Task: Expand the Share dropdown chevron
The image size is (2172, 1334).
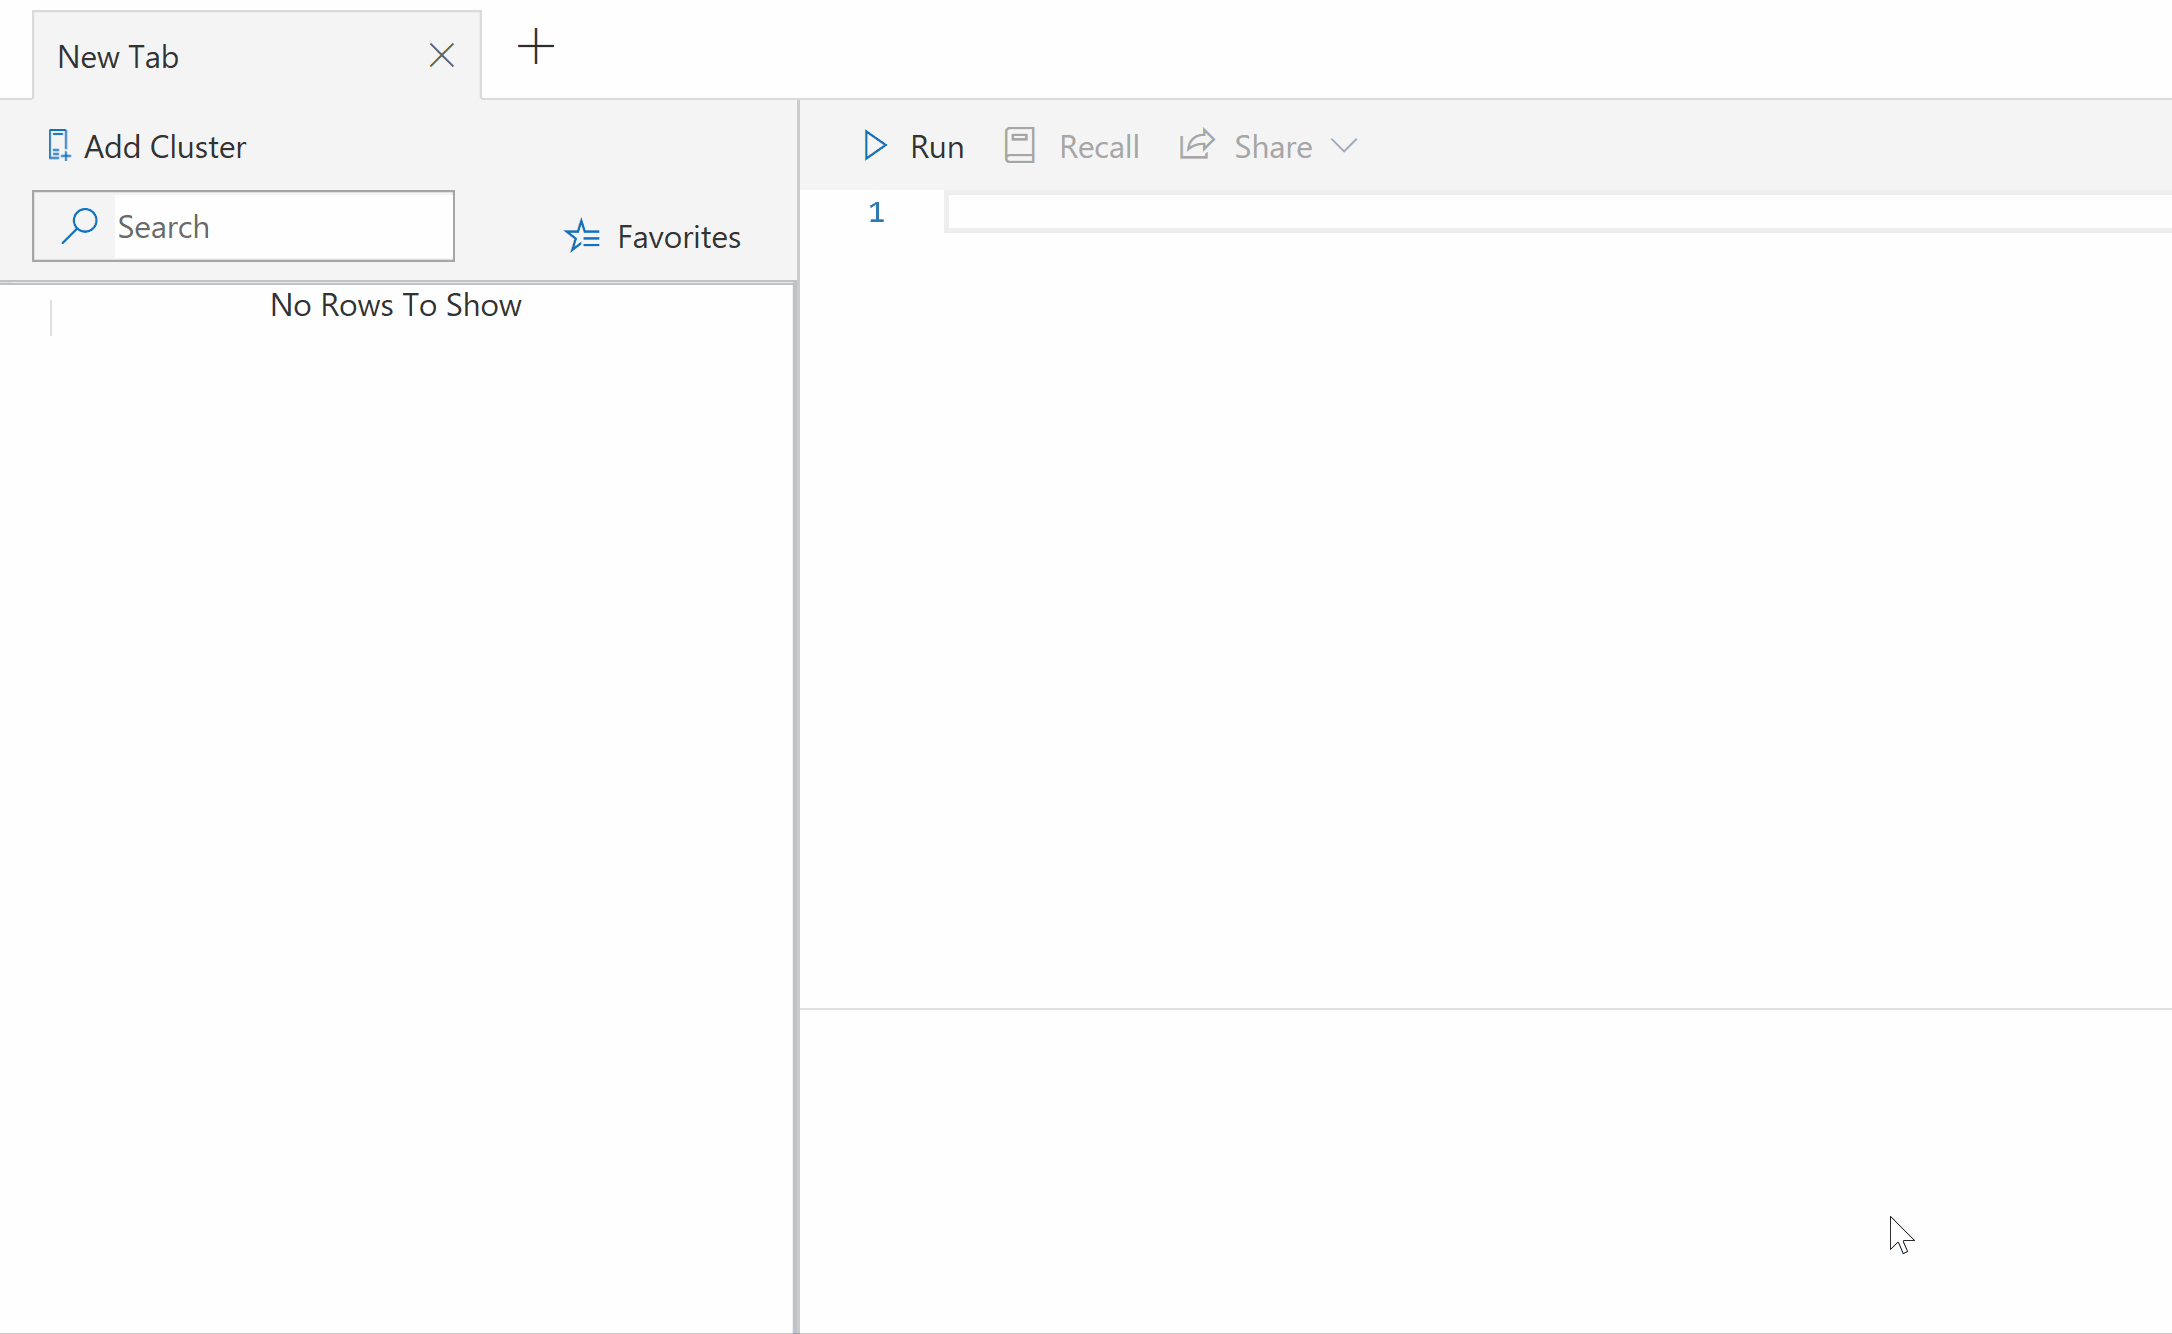Action: coord(1344,146)
